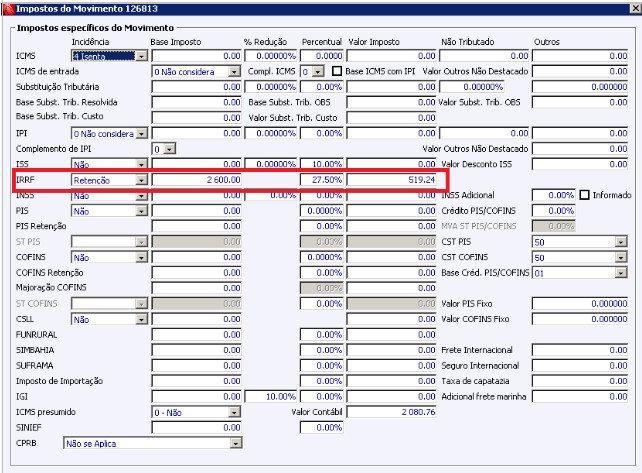Open IPI Incidência dropdown
Screen dimensions: 642x473
pyautogui.click(x=142, y=134)
